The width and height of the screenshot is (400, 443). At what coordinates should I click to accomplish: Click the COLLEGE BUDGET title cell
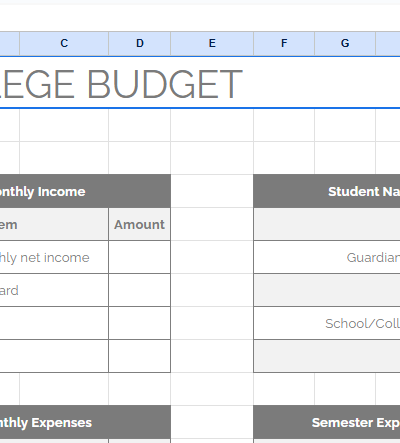tap(200, 83)
